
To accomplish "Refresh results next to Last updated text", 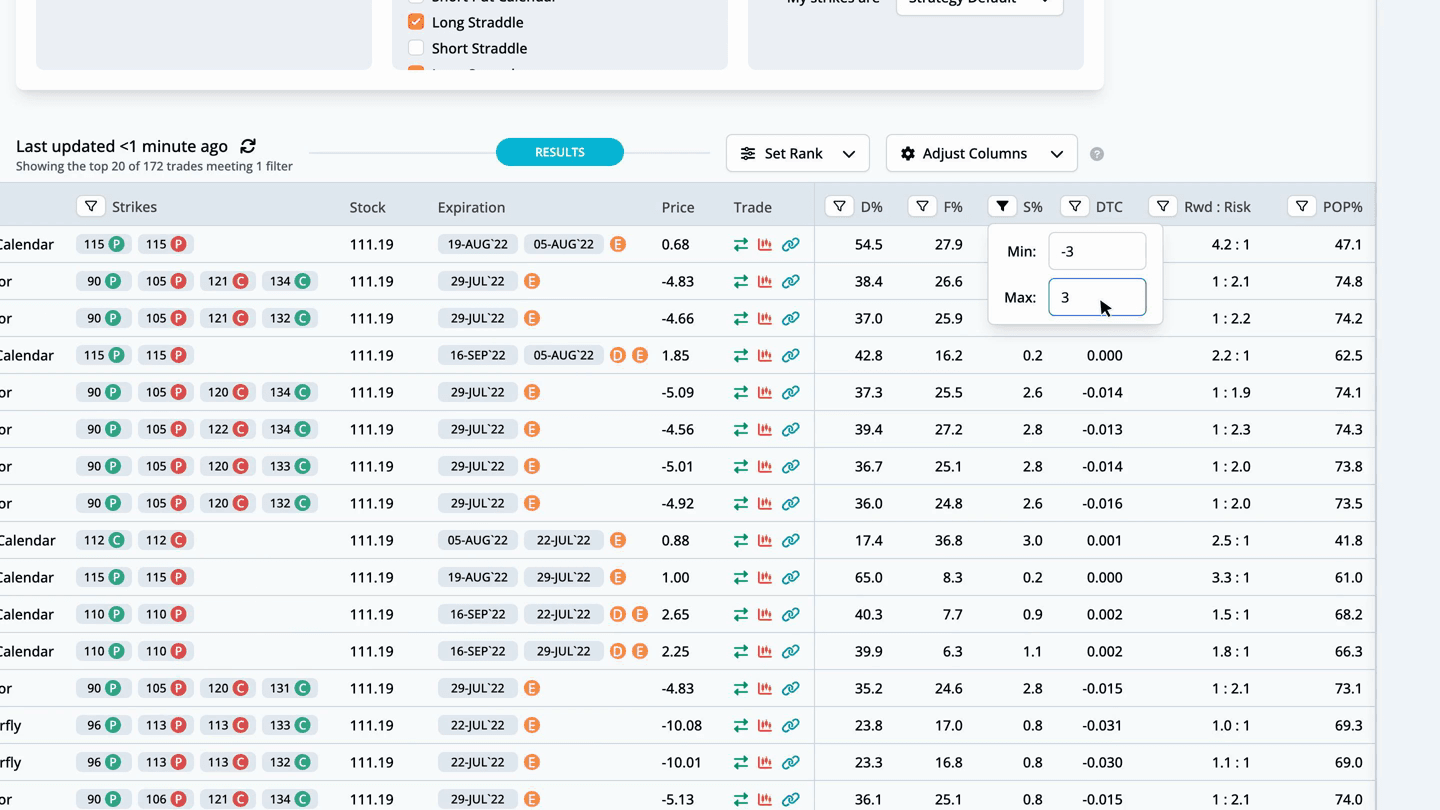I will click(248, 146).
